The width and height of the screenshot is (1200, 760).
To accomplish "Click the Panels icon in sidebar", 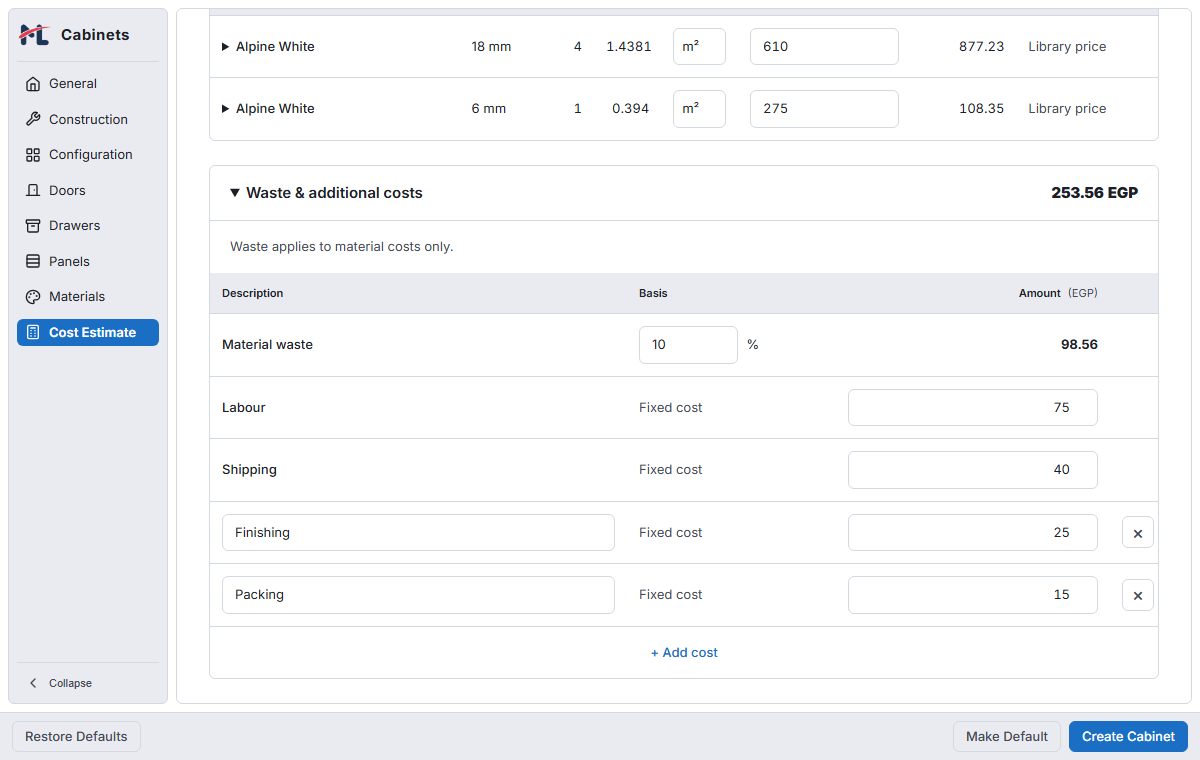I will (33, 261).
